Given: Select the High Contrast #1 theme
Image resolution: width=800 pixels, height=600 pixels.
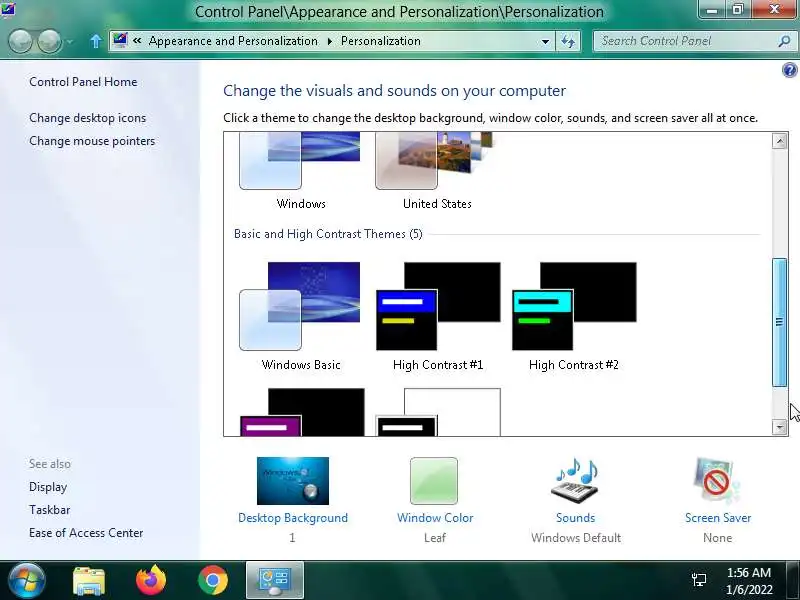Looking at the screenshot, I should pyautogui.click(x=438, y=316).
